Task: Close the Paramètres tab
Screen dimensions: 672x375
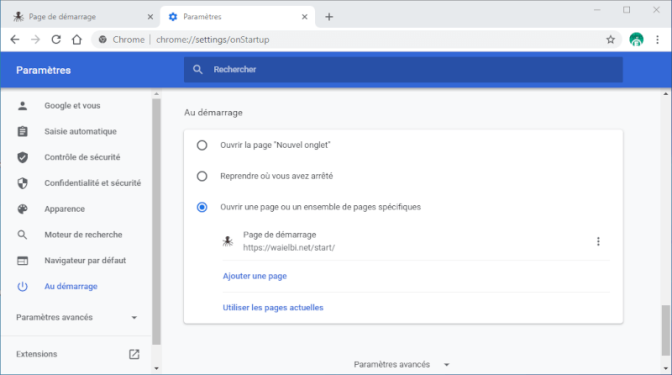Action: [304, 17]
